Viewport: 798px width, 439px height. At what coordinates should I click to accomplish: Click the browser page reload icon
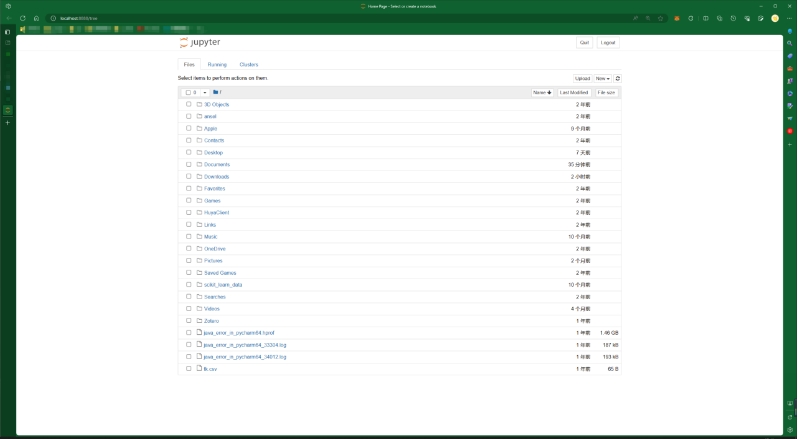tap(22, 18)
